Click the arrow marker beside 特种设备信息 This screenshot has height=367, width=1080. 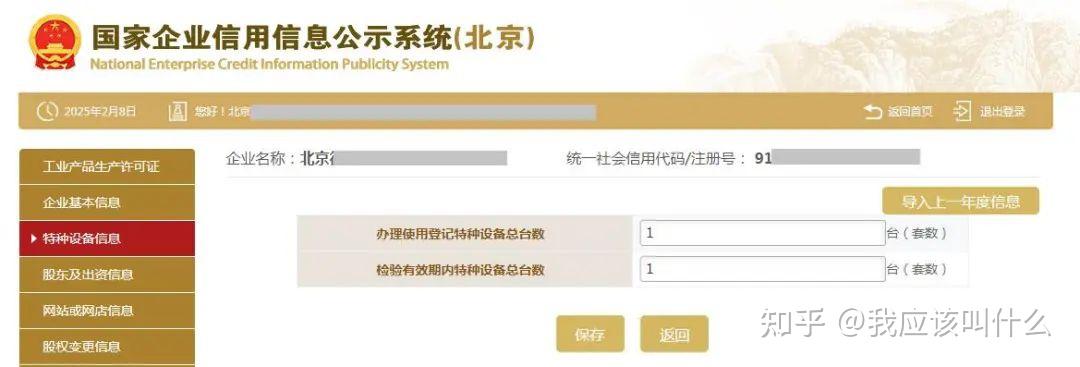34,239
